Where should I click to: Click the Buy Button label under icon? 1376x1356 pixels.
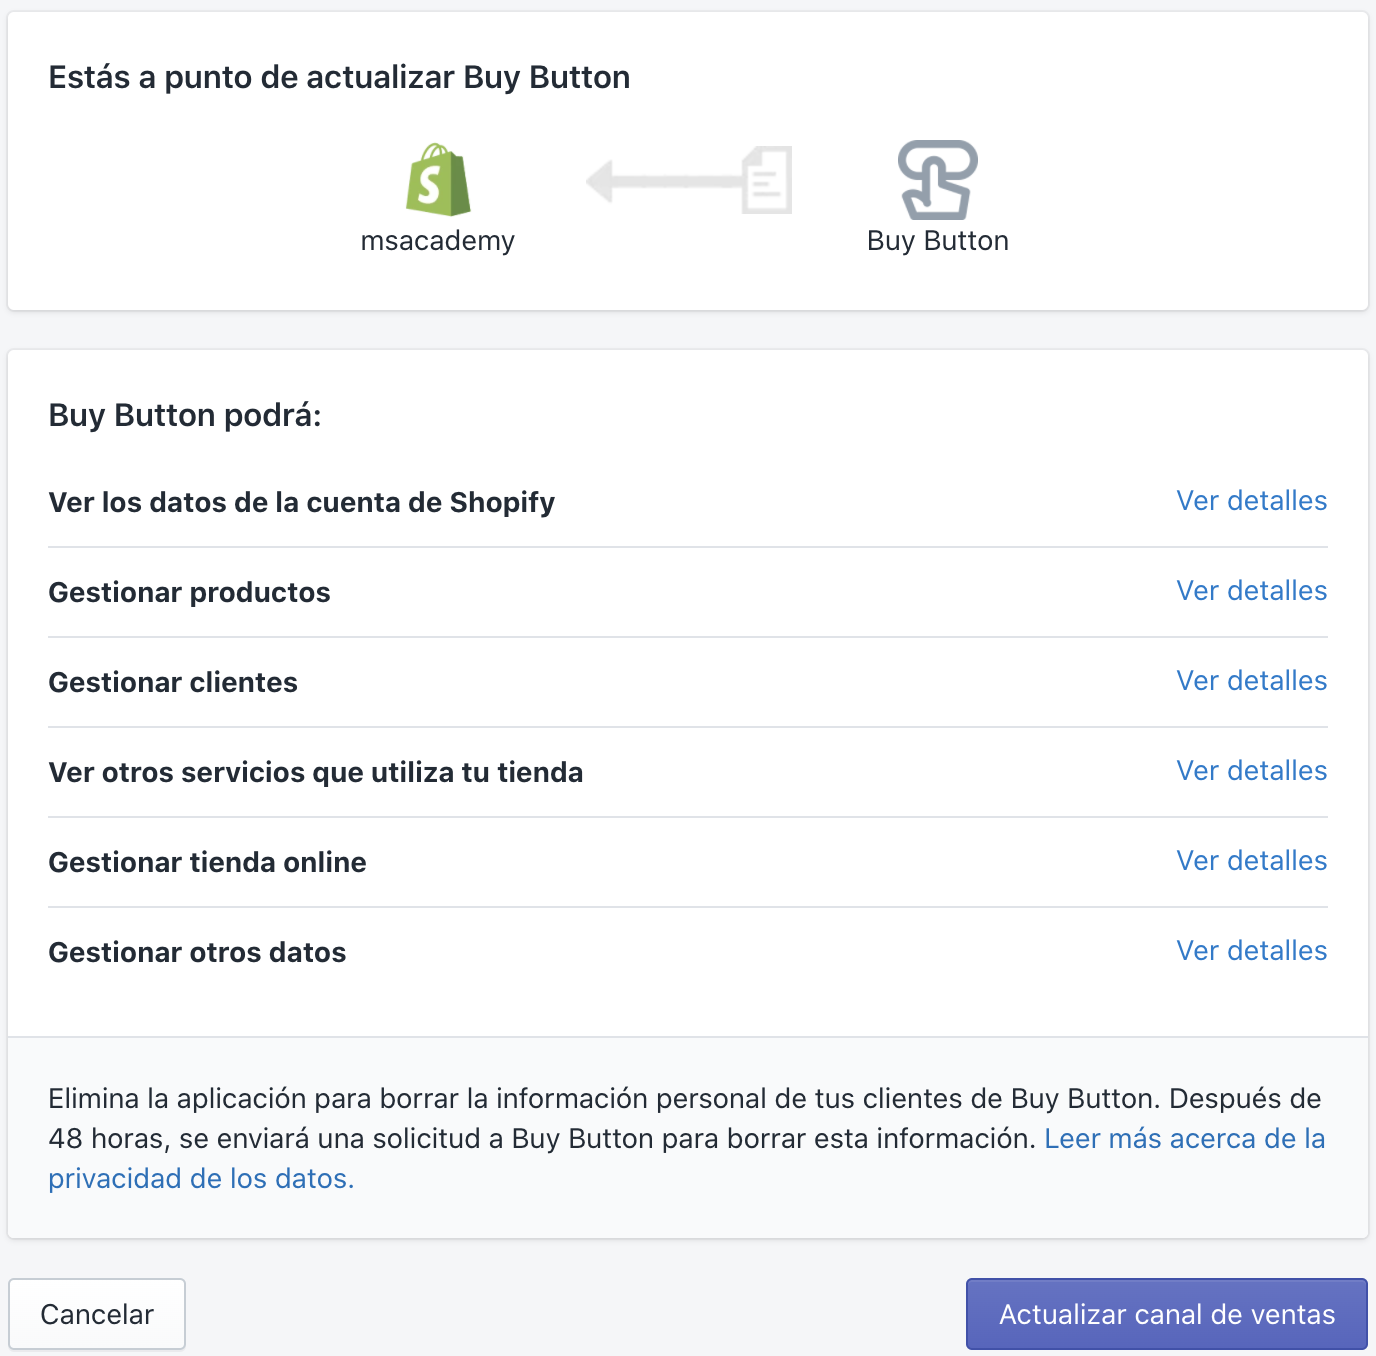[937, 241]
